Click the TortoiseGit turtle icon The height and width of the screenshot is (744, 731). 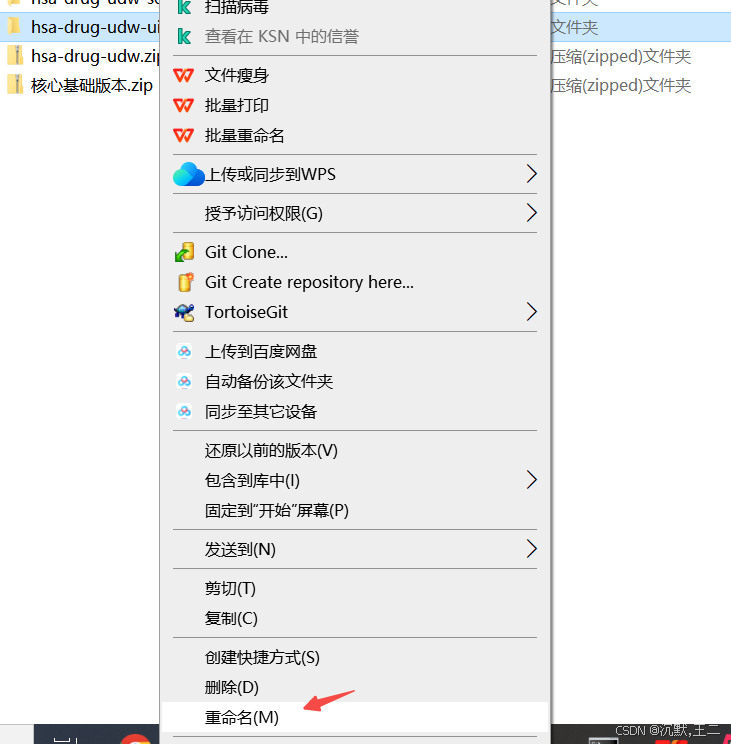[x=184, y=312]
